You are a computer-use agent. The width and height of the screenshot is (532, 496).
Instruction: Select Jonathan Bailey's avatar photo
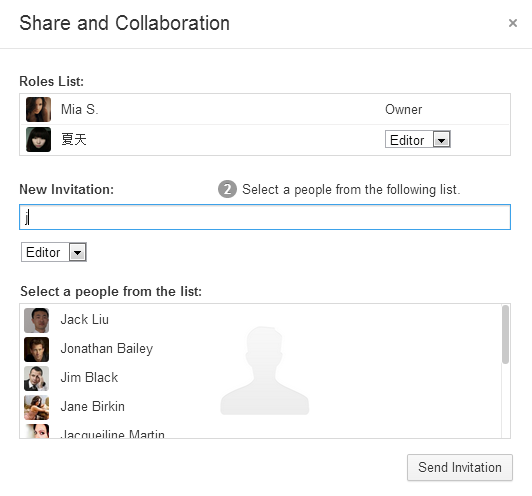(x=36, y=349)
